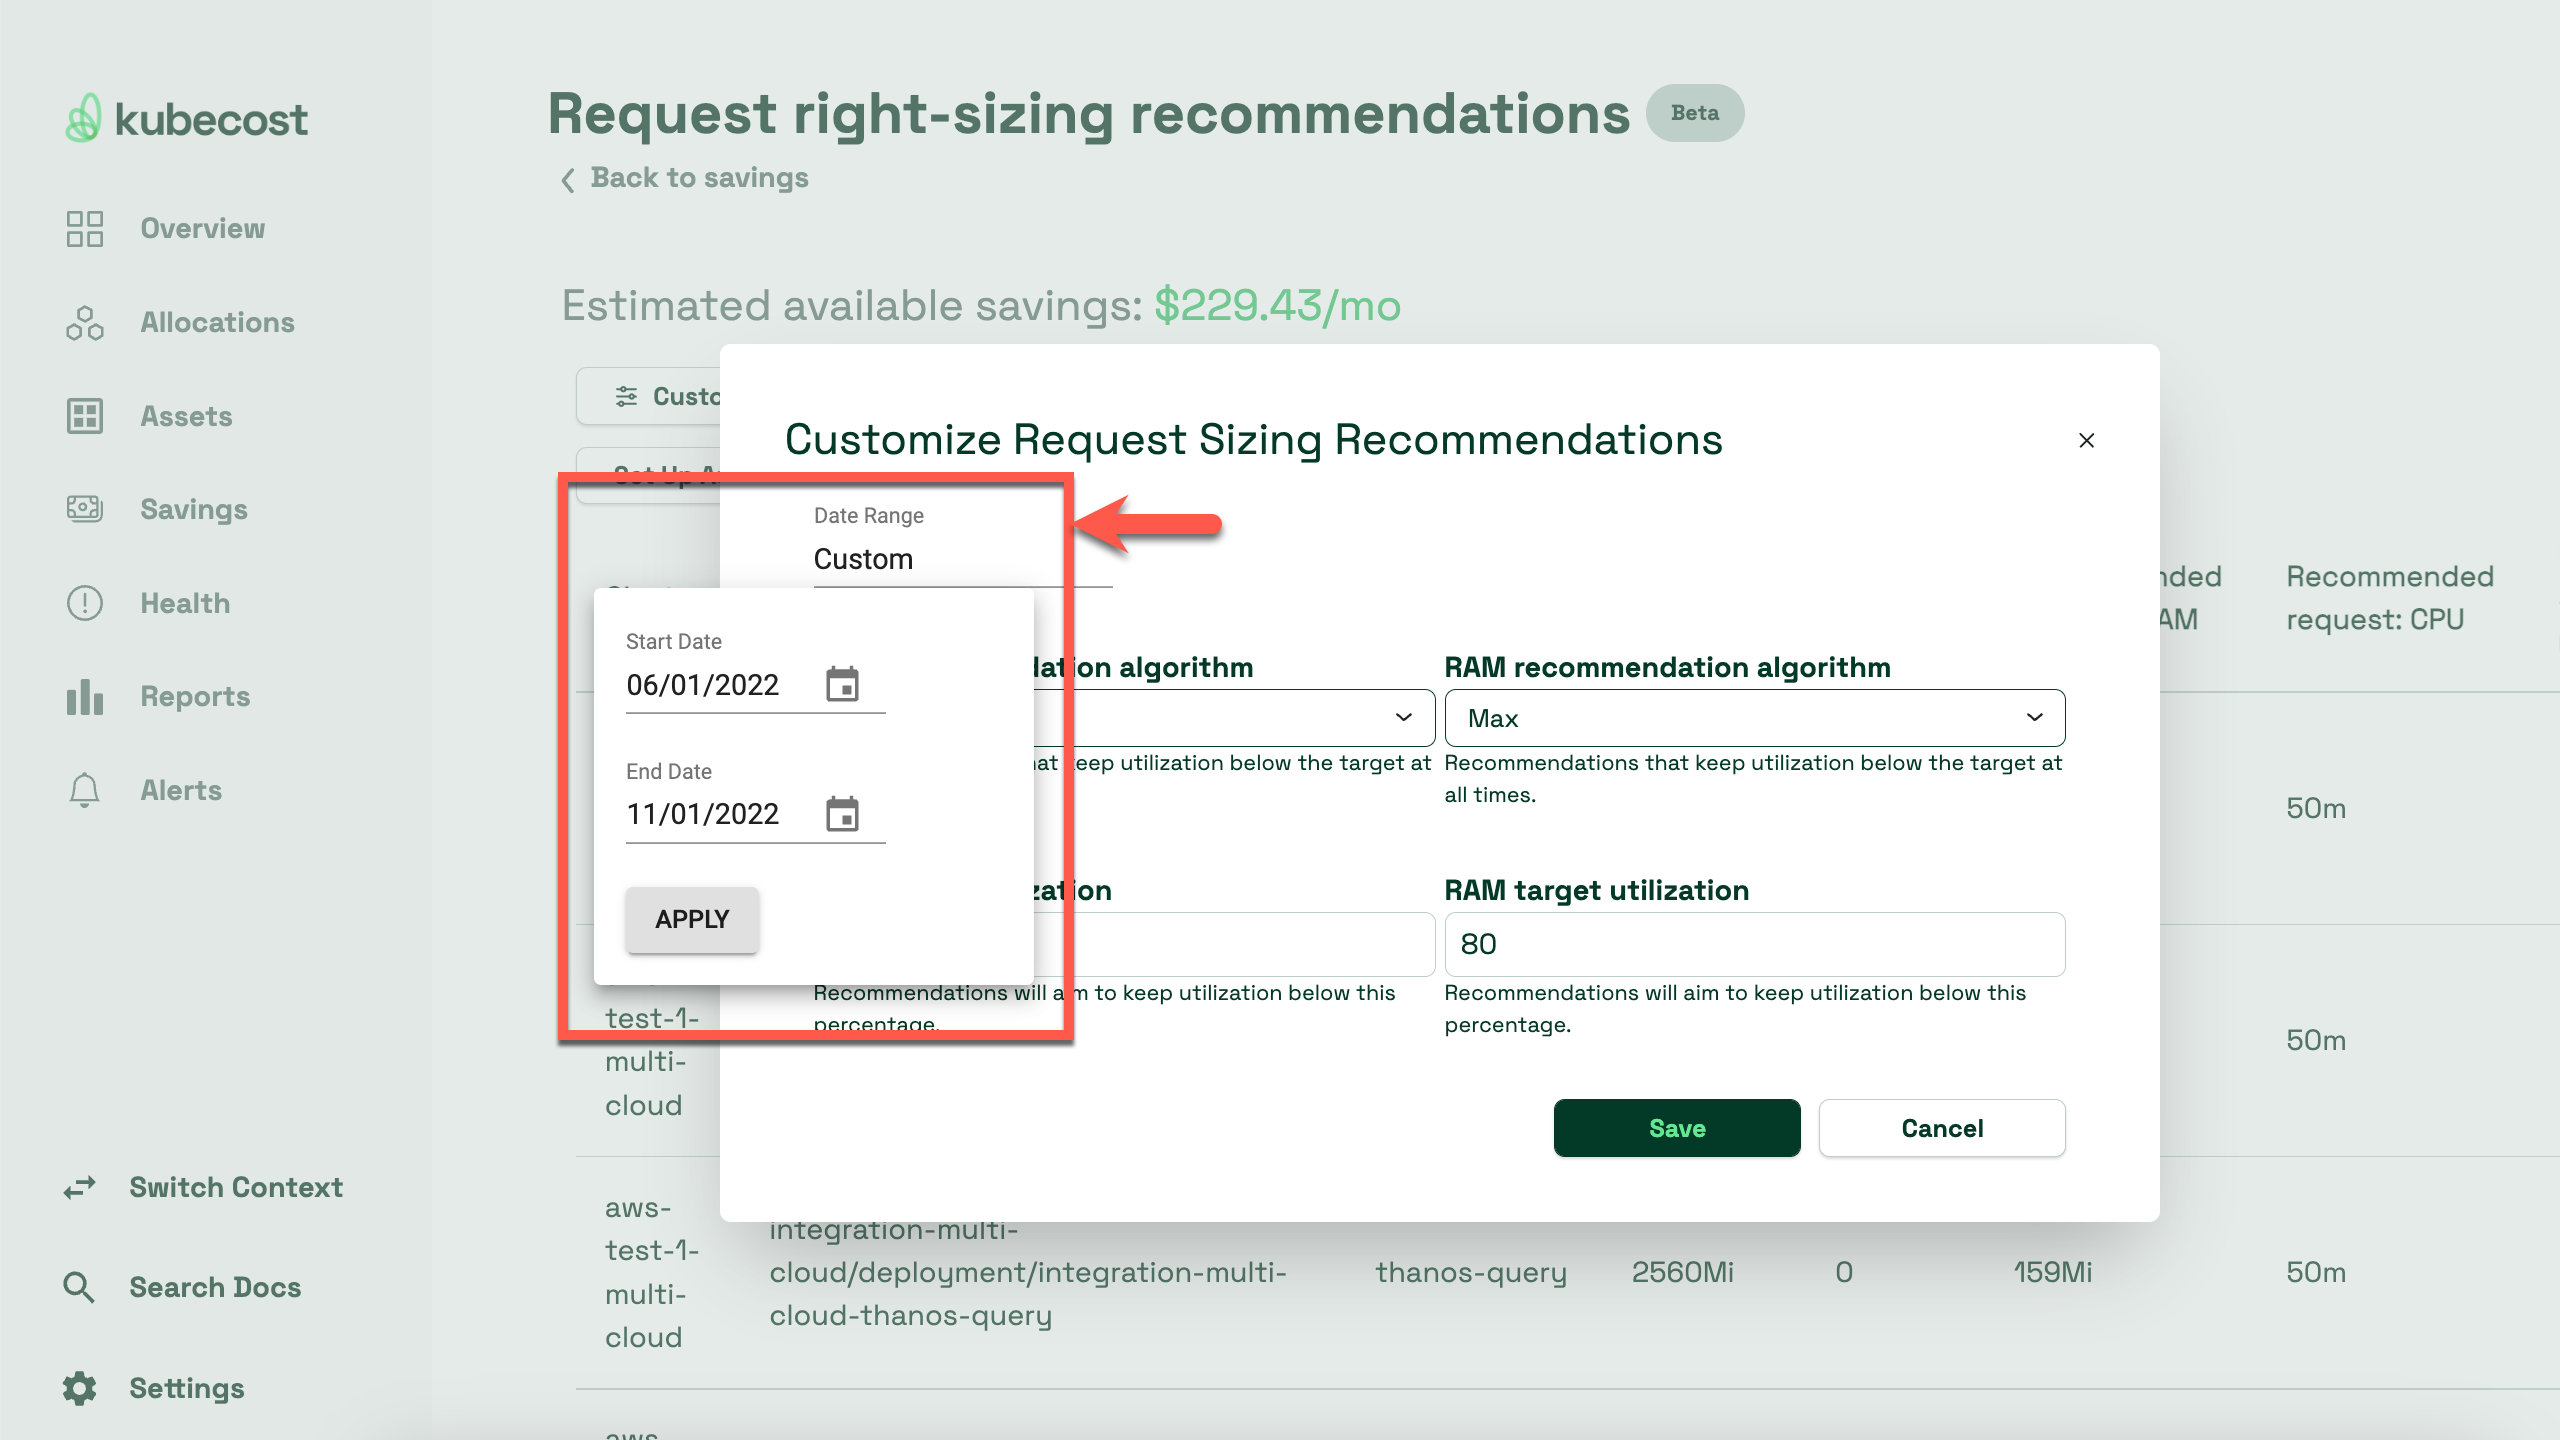2560x1440 pixels.
Task: Open the Health panel
Action: (x=185, y=603)
